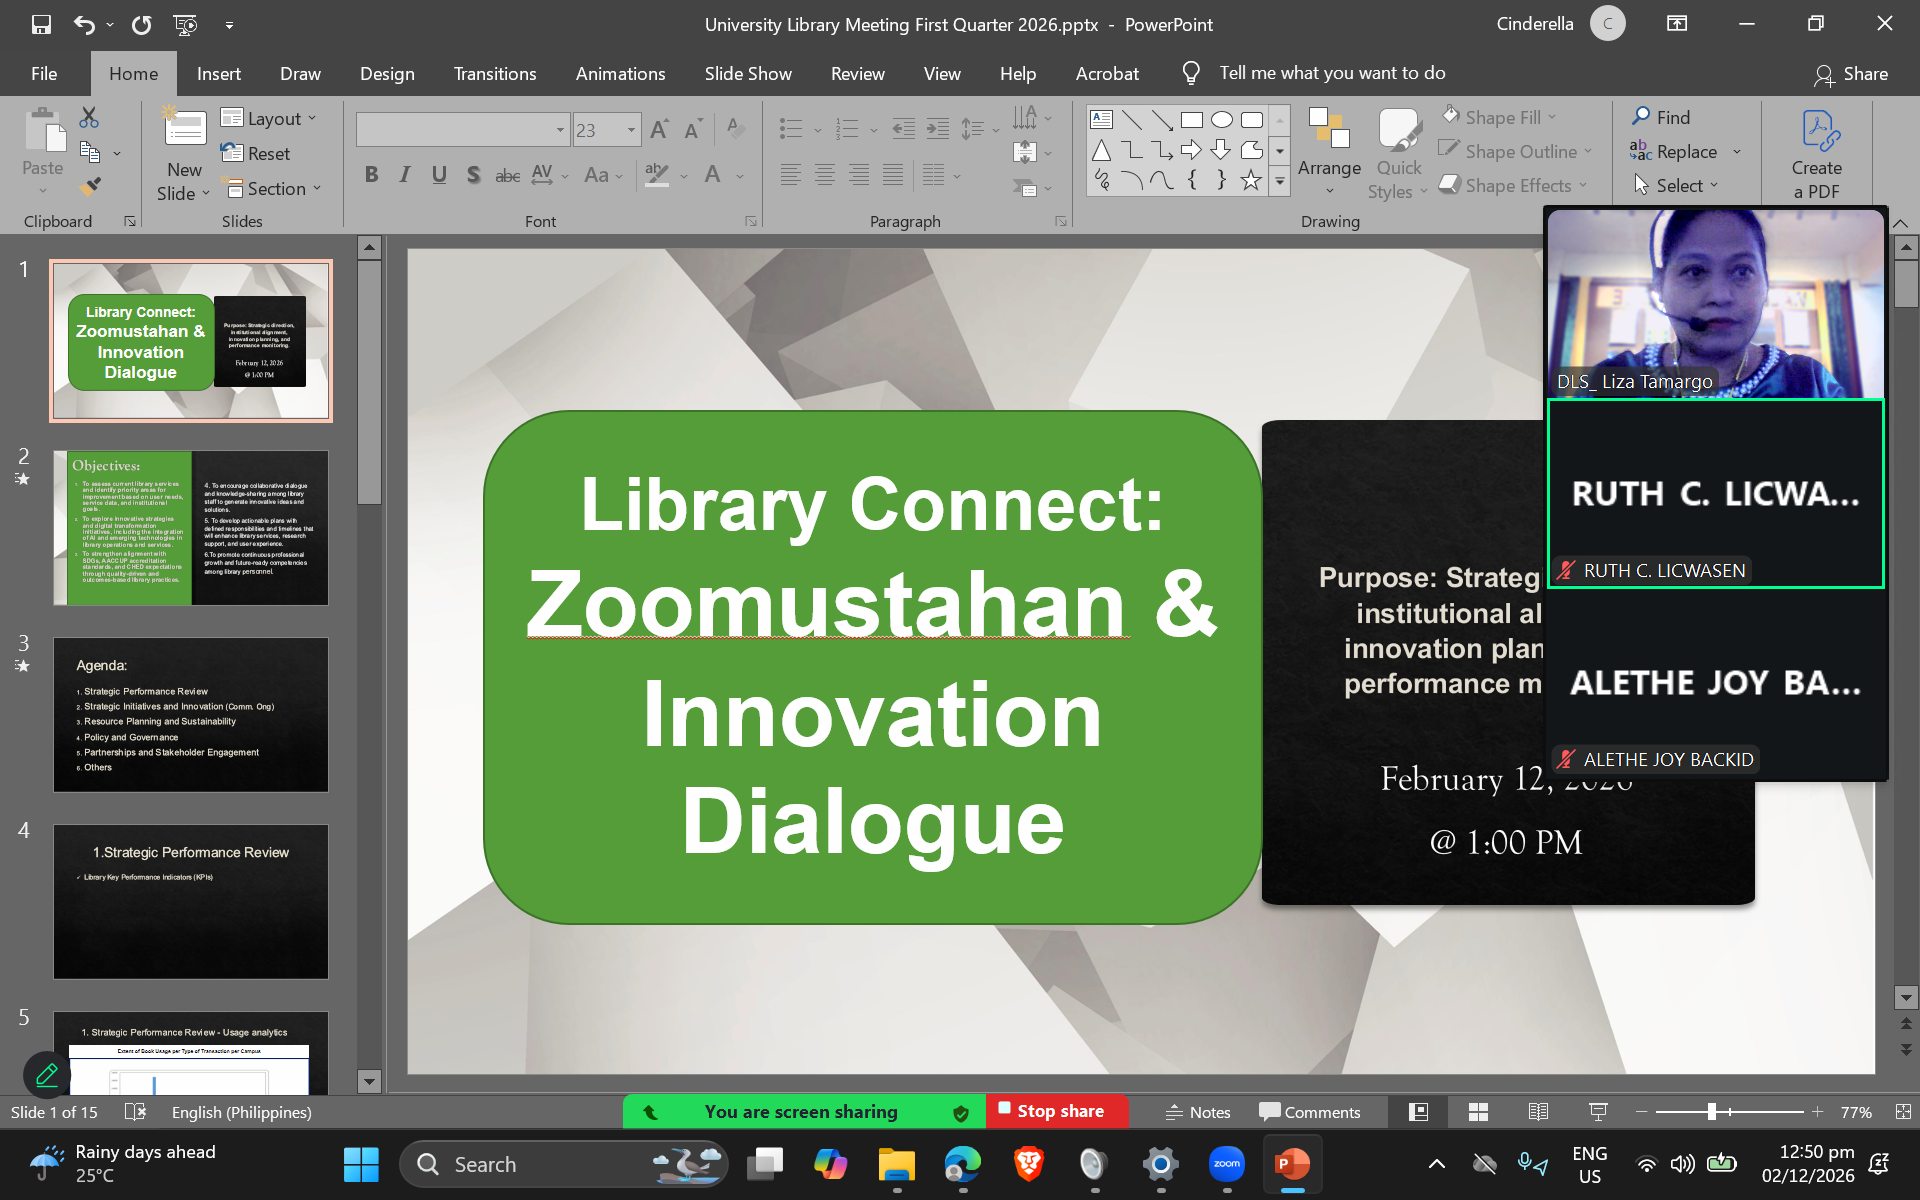This screenshot has width=1920, height=1200.
Task: Switch to Slide Sorter view
Action: click(x=1478, y=1112)
